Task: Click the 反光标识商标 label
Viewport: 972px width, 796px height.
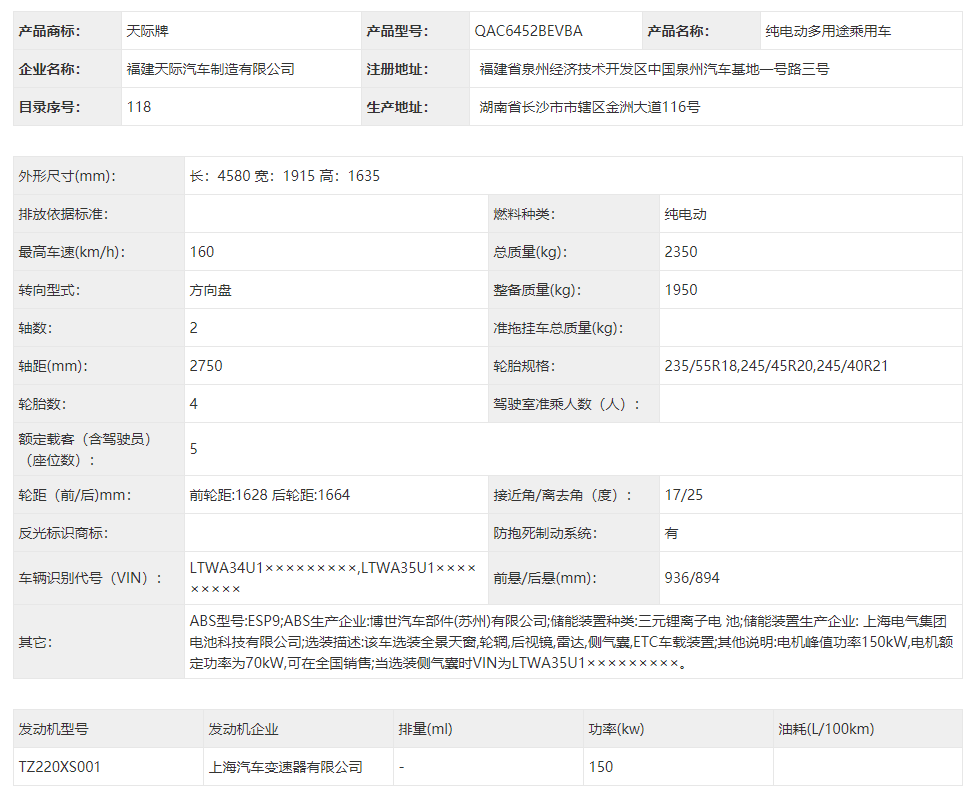Action: 63,533
